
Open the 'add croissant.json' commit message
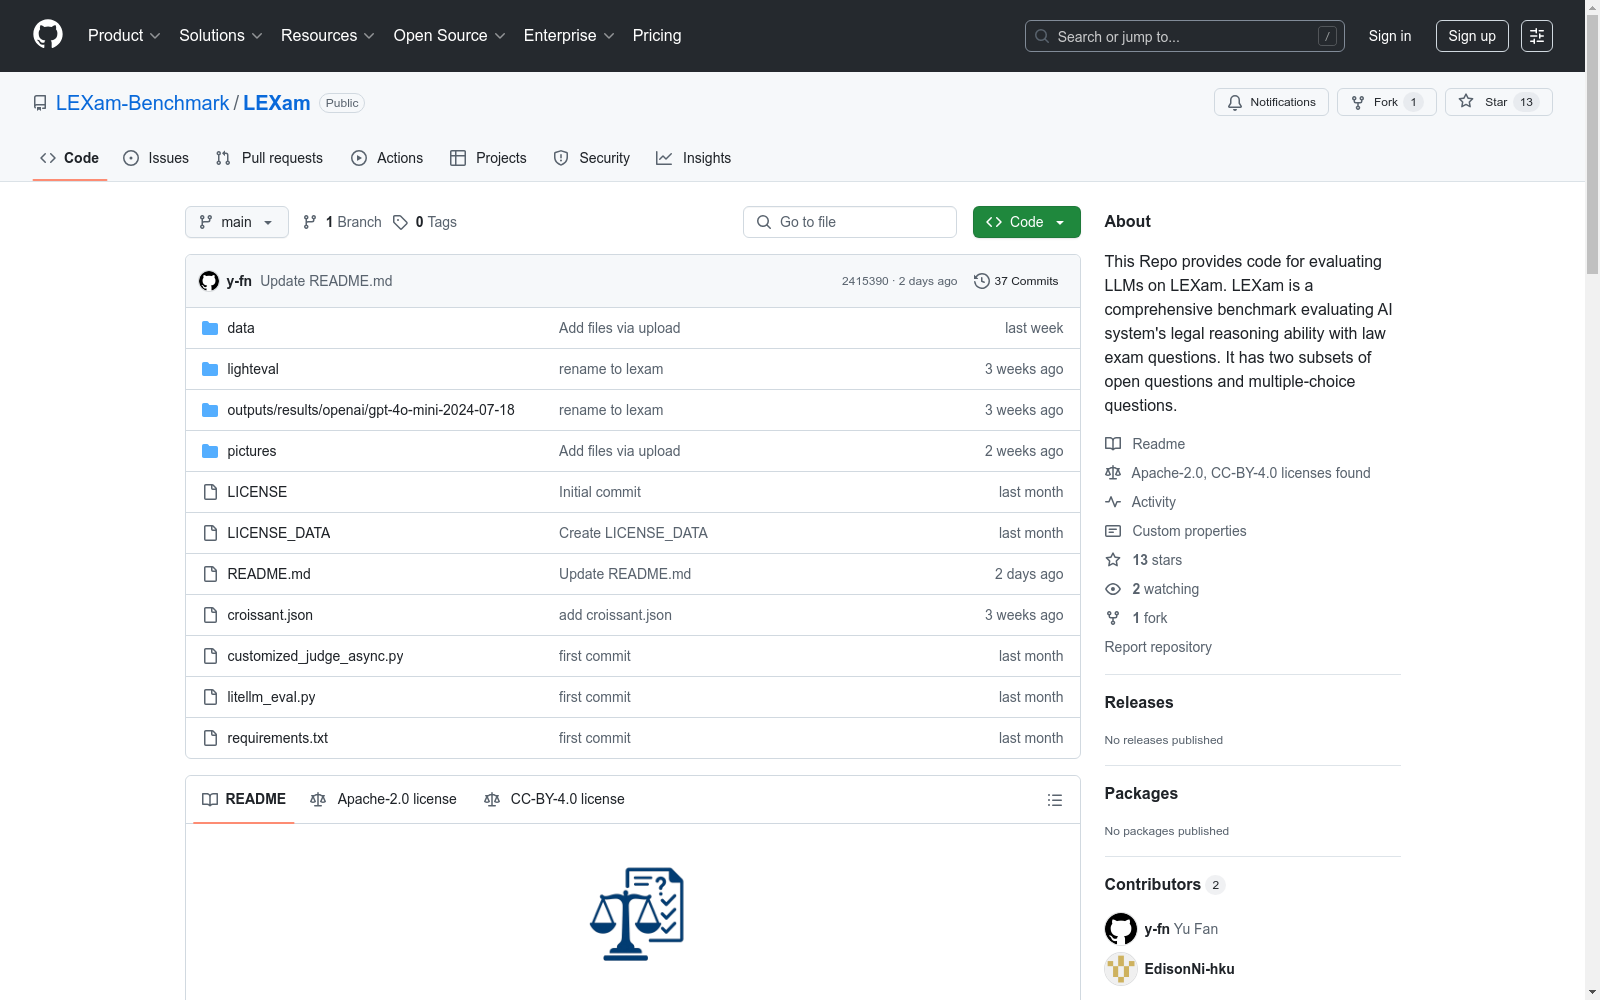tap(615, 615)
